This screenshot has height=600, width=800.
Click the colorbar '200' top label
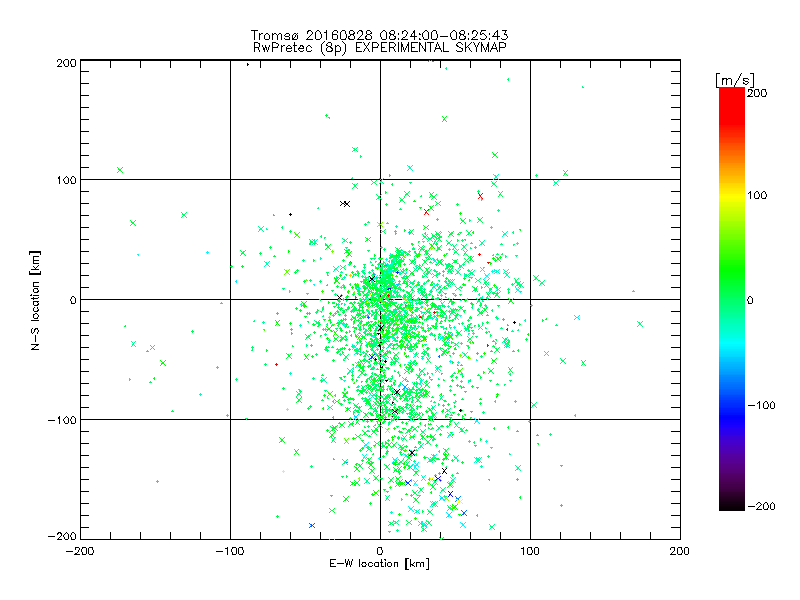(x=757, y=93)
